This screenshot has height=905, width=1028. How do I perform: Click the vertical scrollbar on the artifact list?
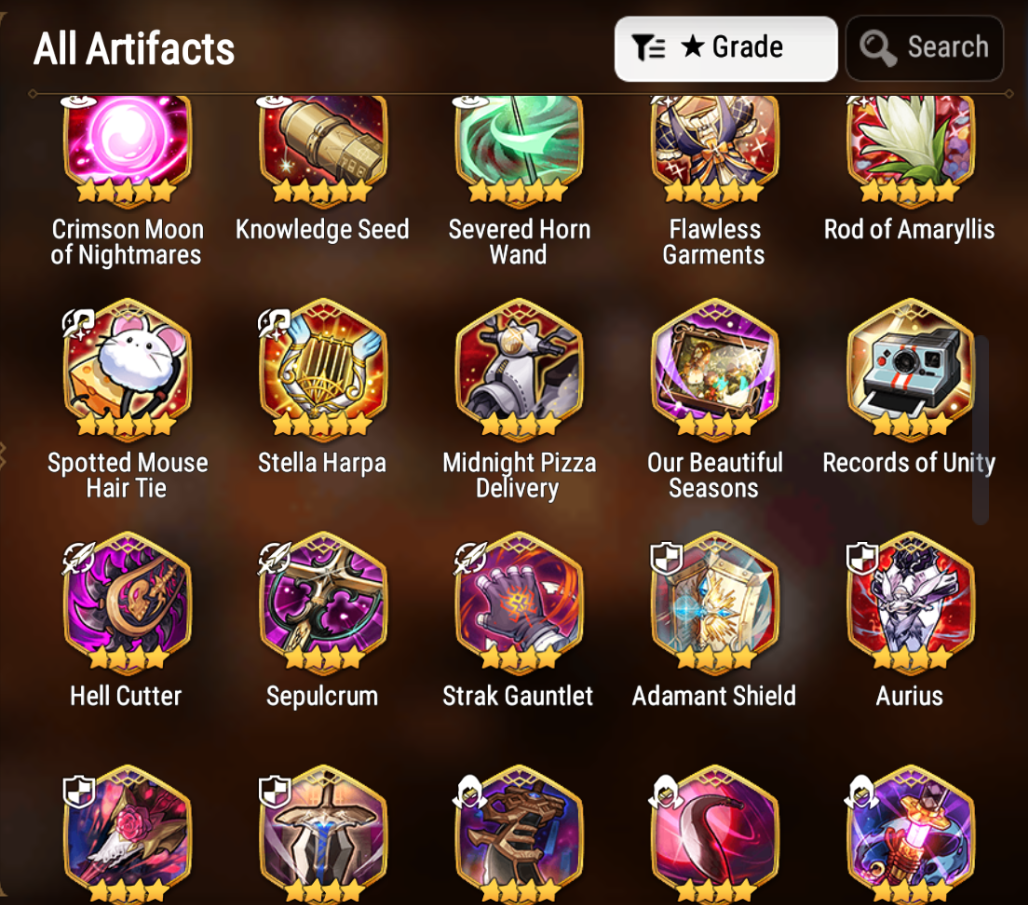coord(981,430)
